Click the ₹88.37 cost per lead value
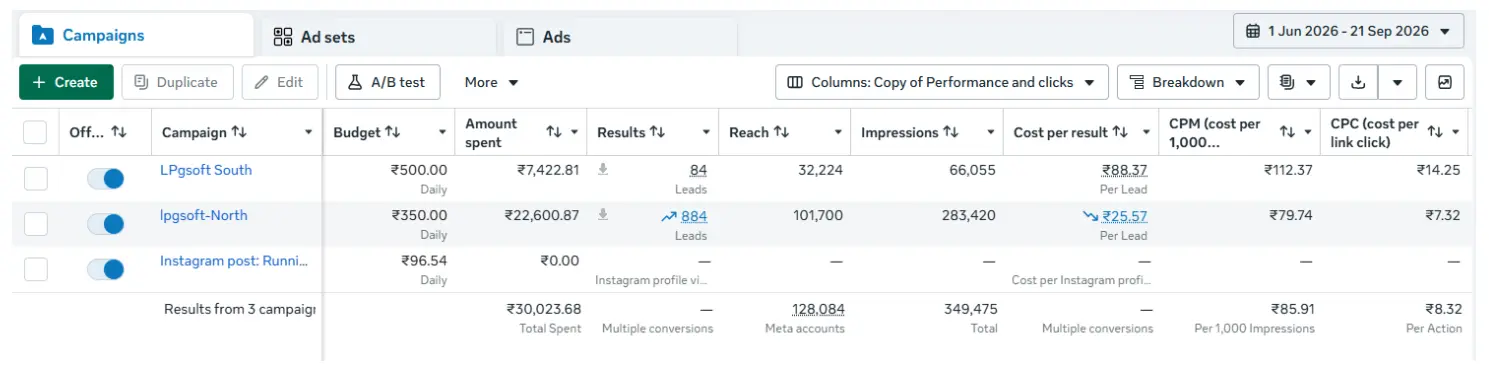The height and width of the screenshot is (371, 1489). point(1125,170)
